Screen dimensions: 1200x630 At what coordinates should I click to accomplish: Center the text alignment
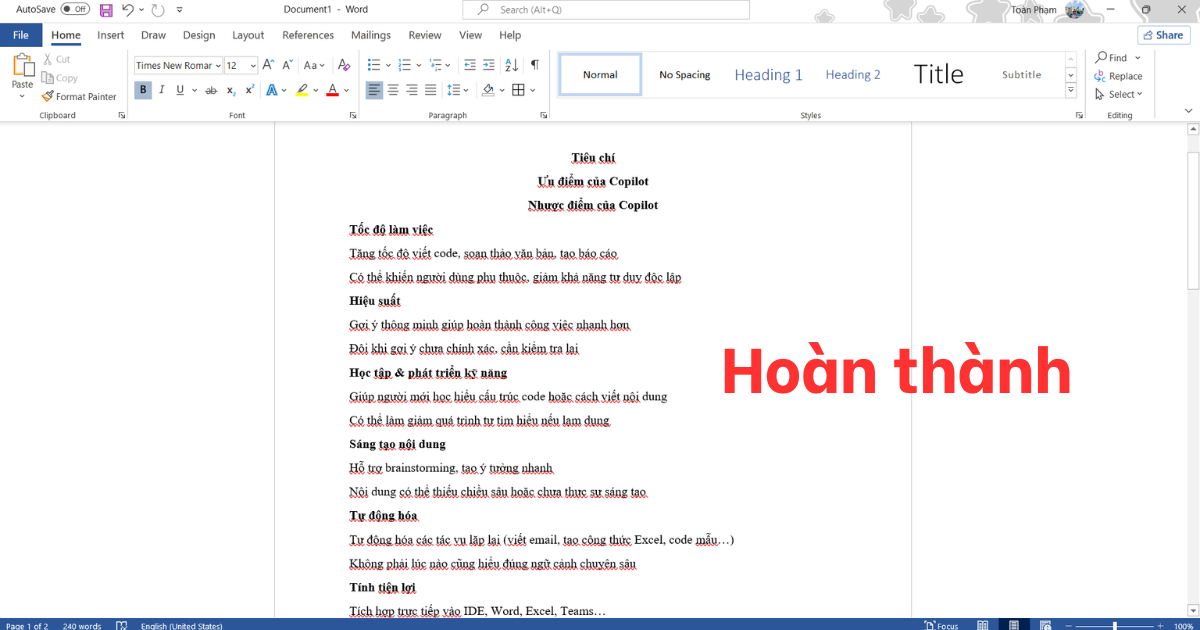click(393, 90)
